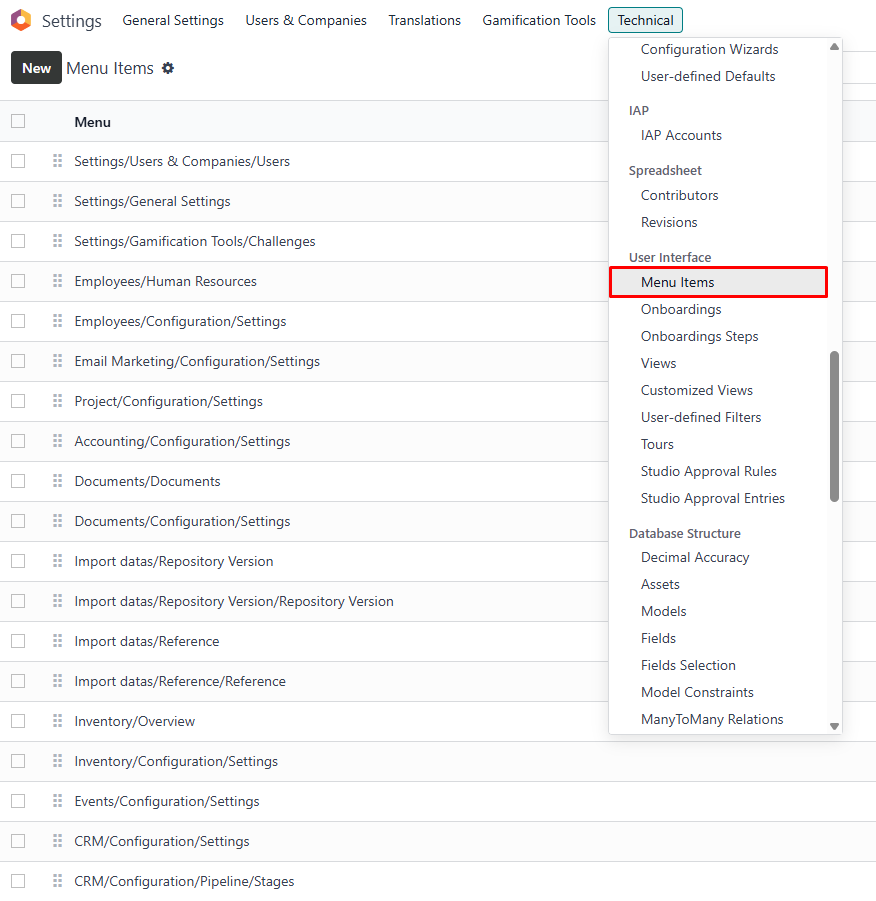
Task: Click the Odoo home logo icon
Action: coord(21,20)
